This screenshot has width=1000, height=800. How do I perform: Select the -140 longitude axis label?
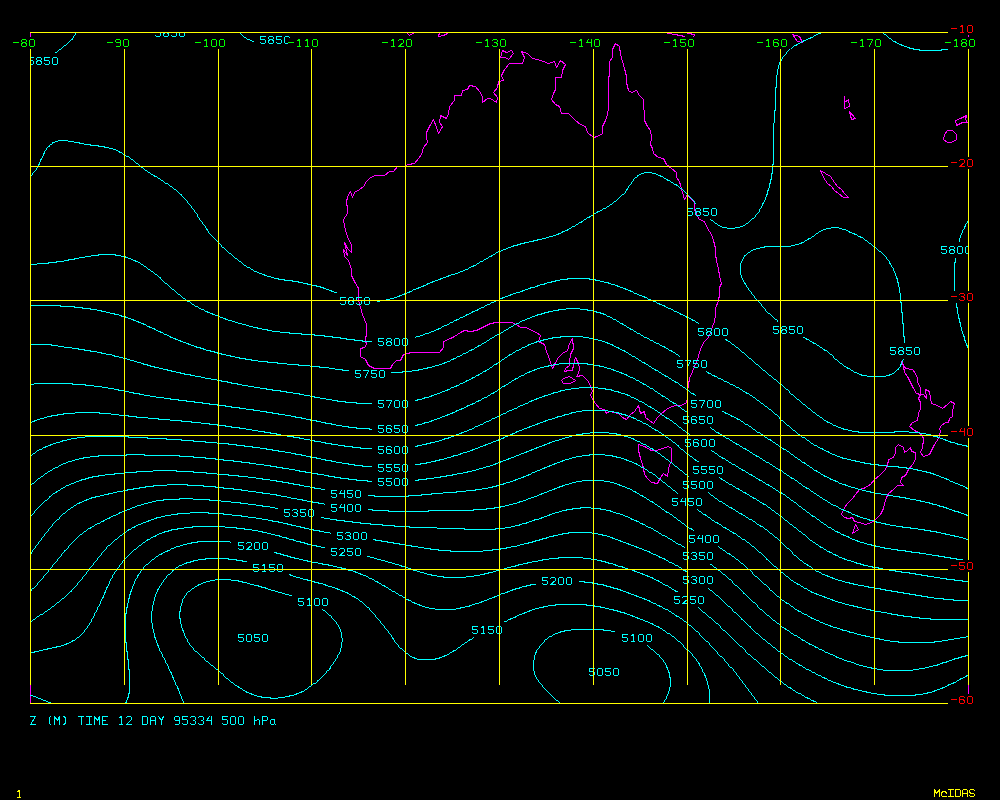[x=585, y=43]
